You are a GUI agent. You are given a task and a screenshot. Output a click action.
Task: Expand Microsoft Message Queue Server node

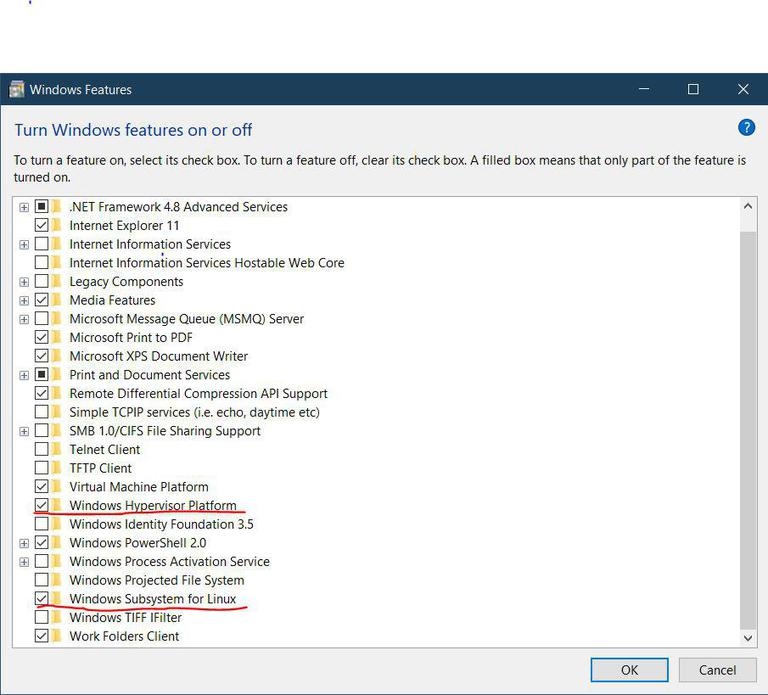pyautogui.click(x=24, y=319)
